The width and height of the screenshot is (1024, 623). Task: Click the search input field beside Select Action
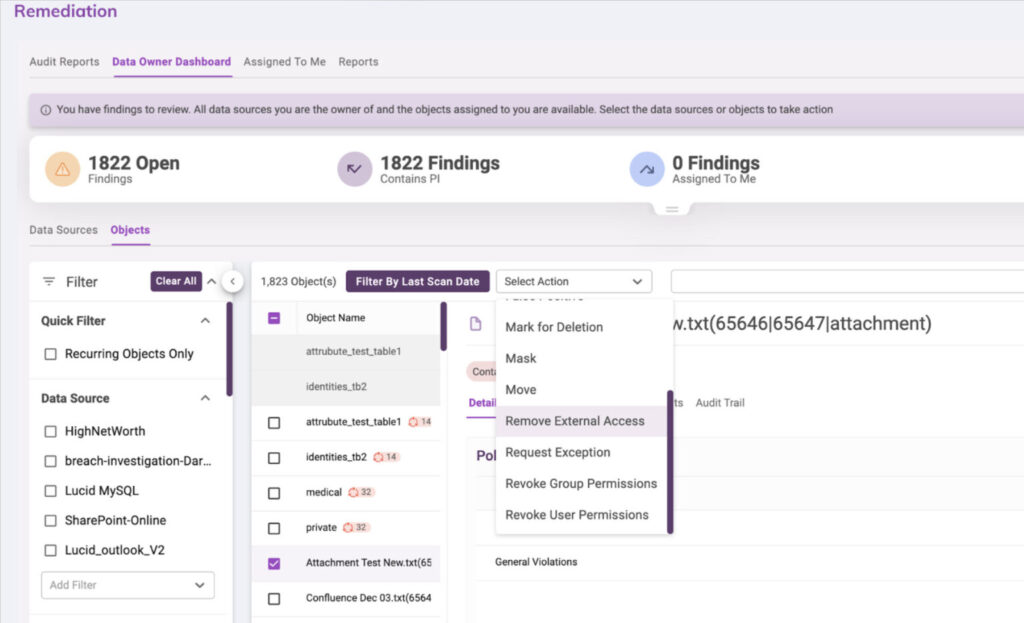847,281
